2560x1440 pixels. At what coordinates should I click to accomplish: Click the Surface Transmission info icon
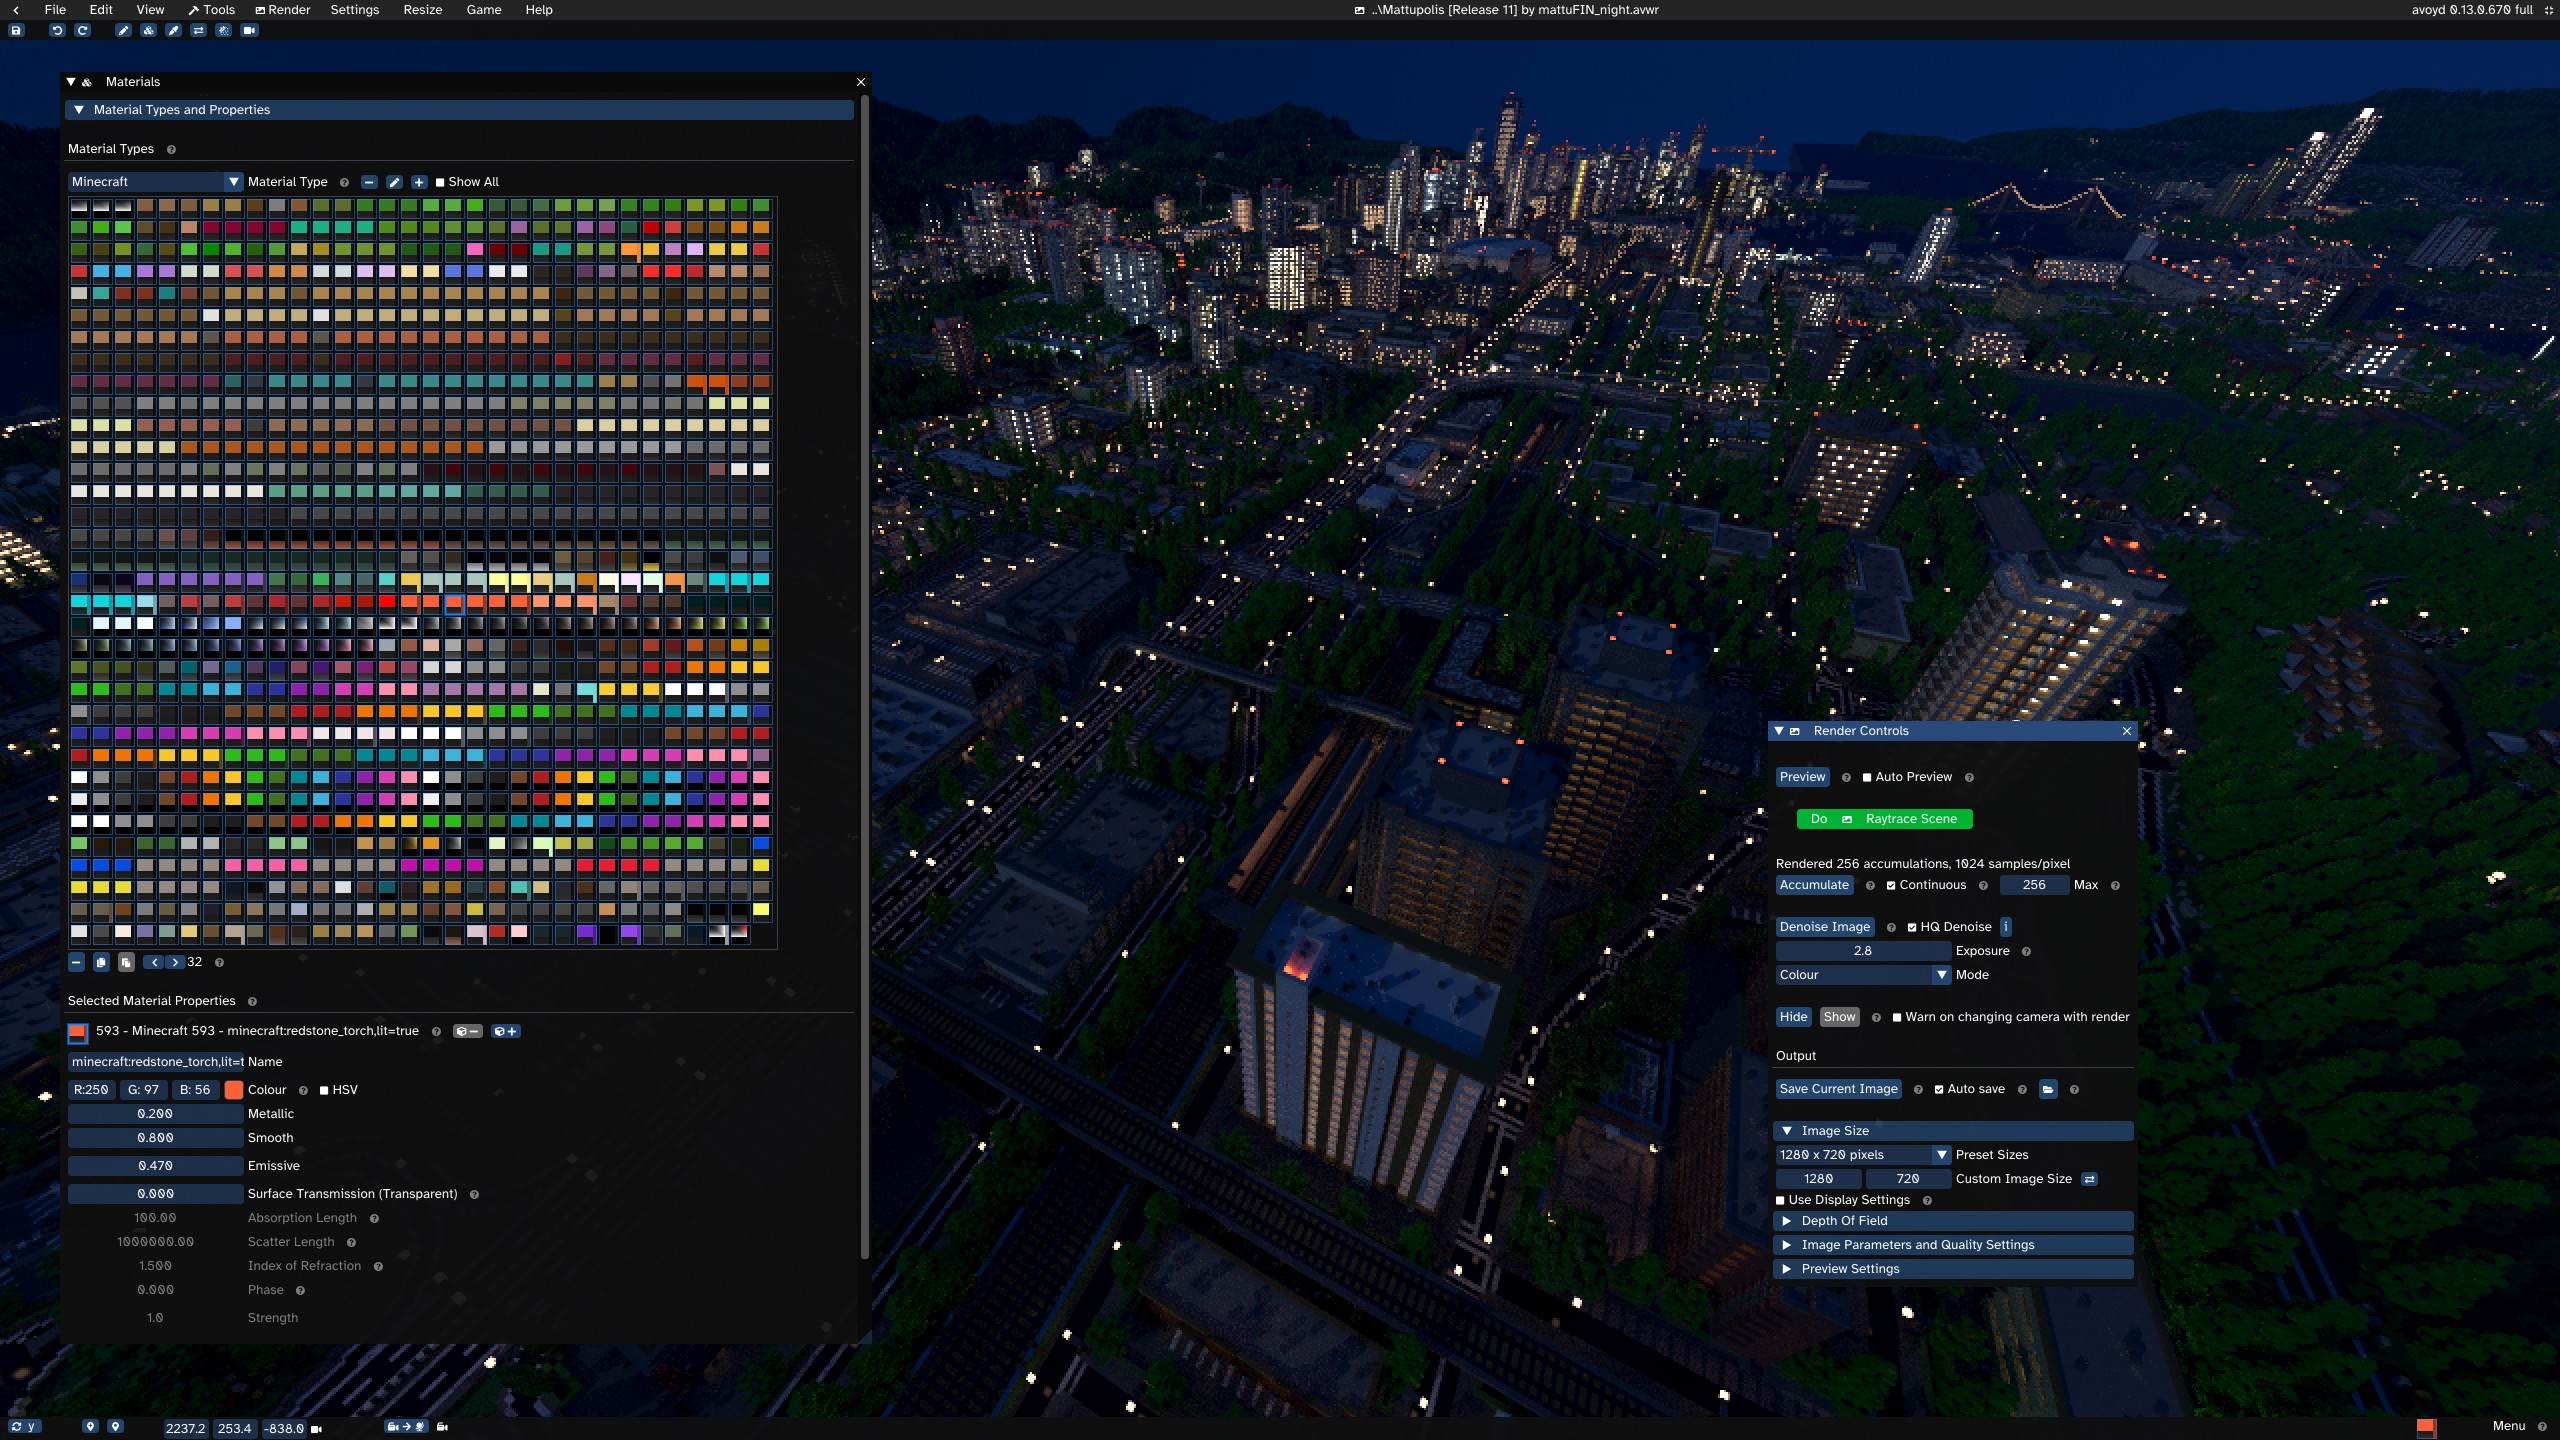[475, 1194]
